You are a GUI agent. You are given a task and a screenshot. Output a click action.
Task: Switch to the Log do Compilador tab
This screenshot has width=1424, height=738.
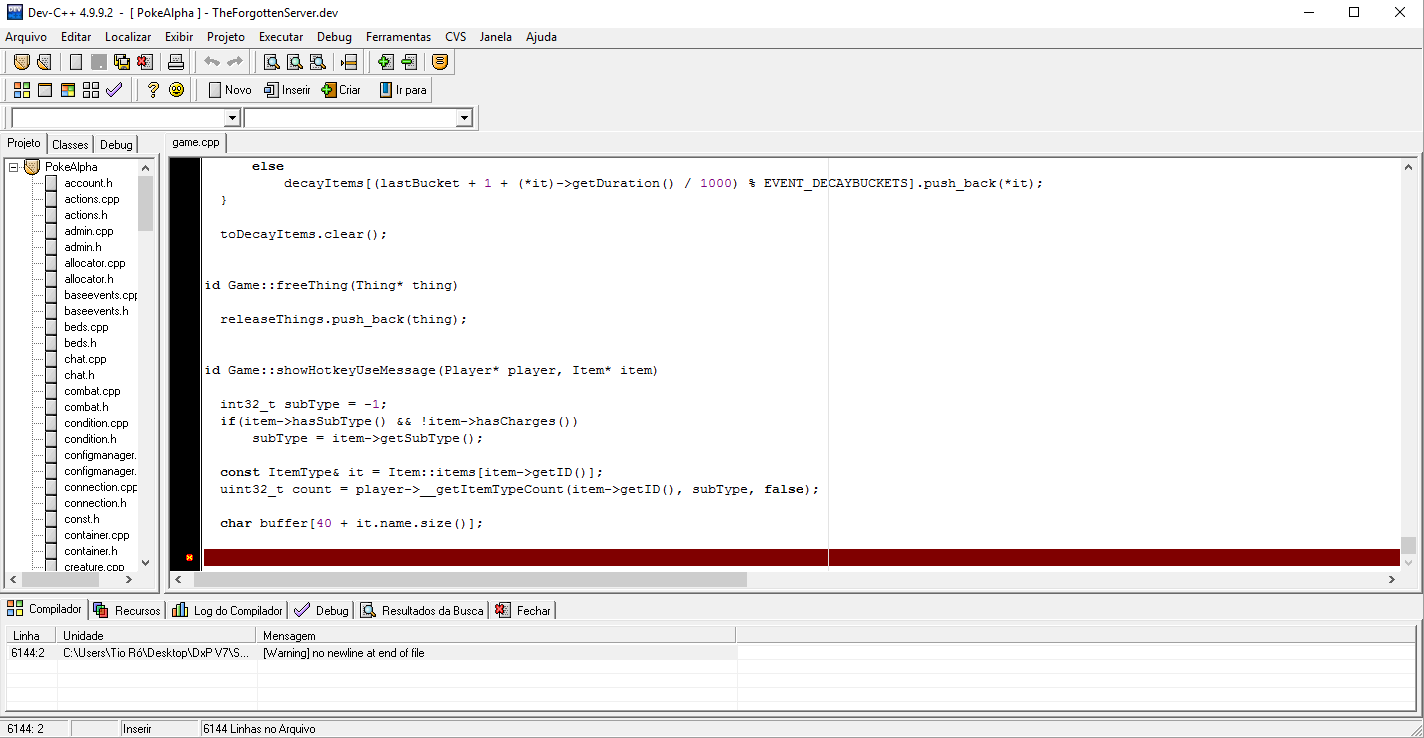tap(228, 610)
